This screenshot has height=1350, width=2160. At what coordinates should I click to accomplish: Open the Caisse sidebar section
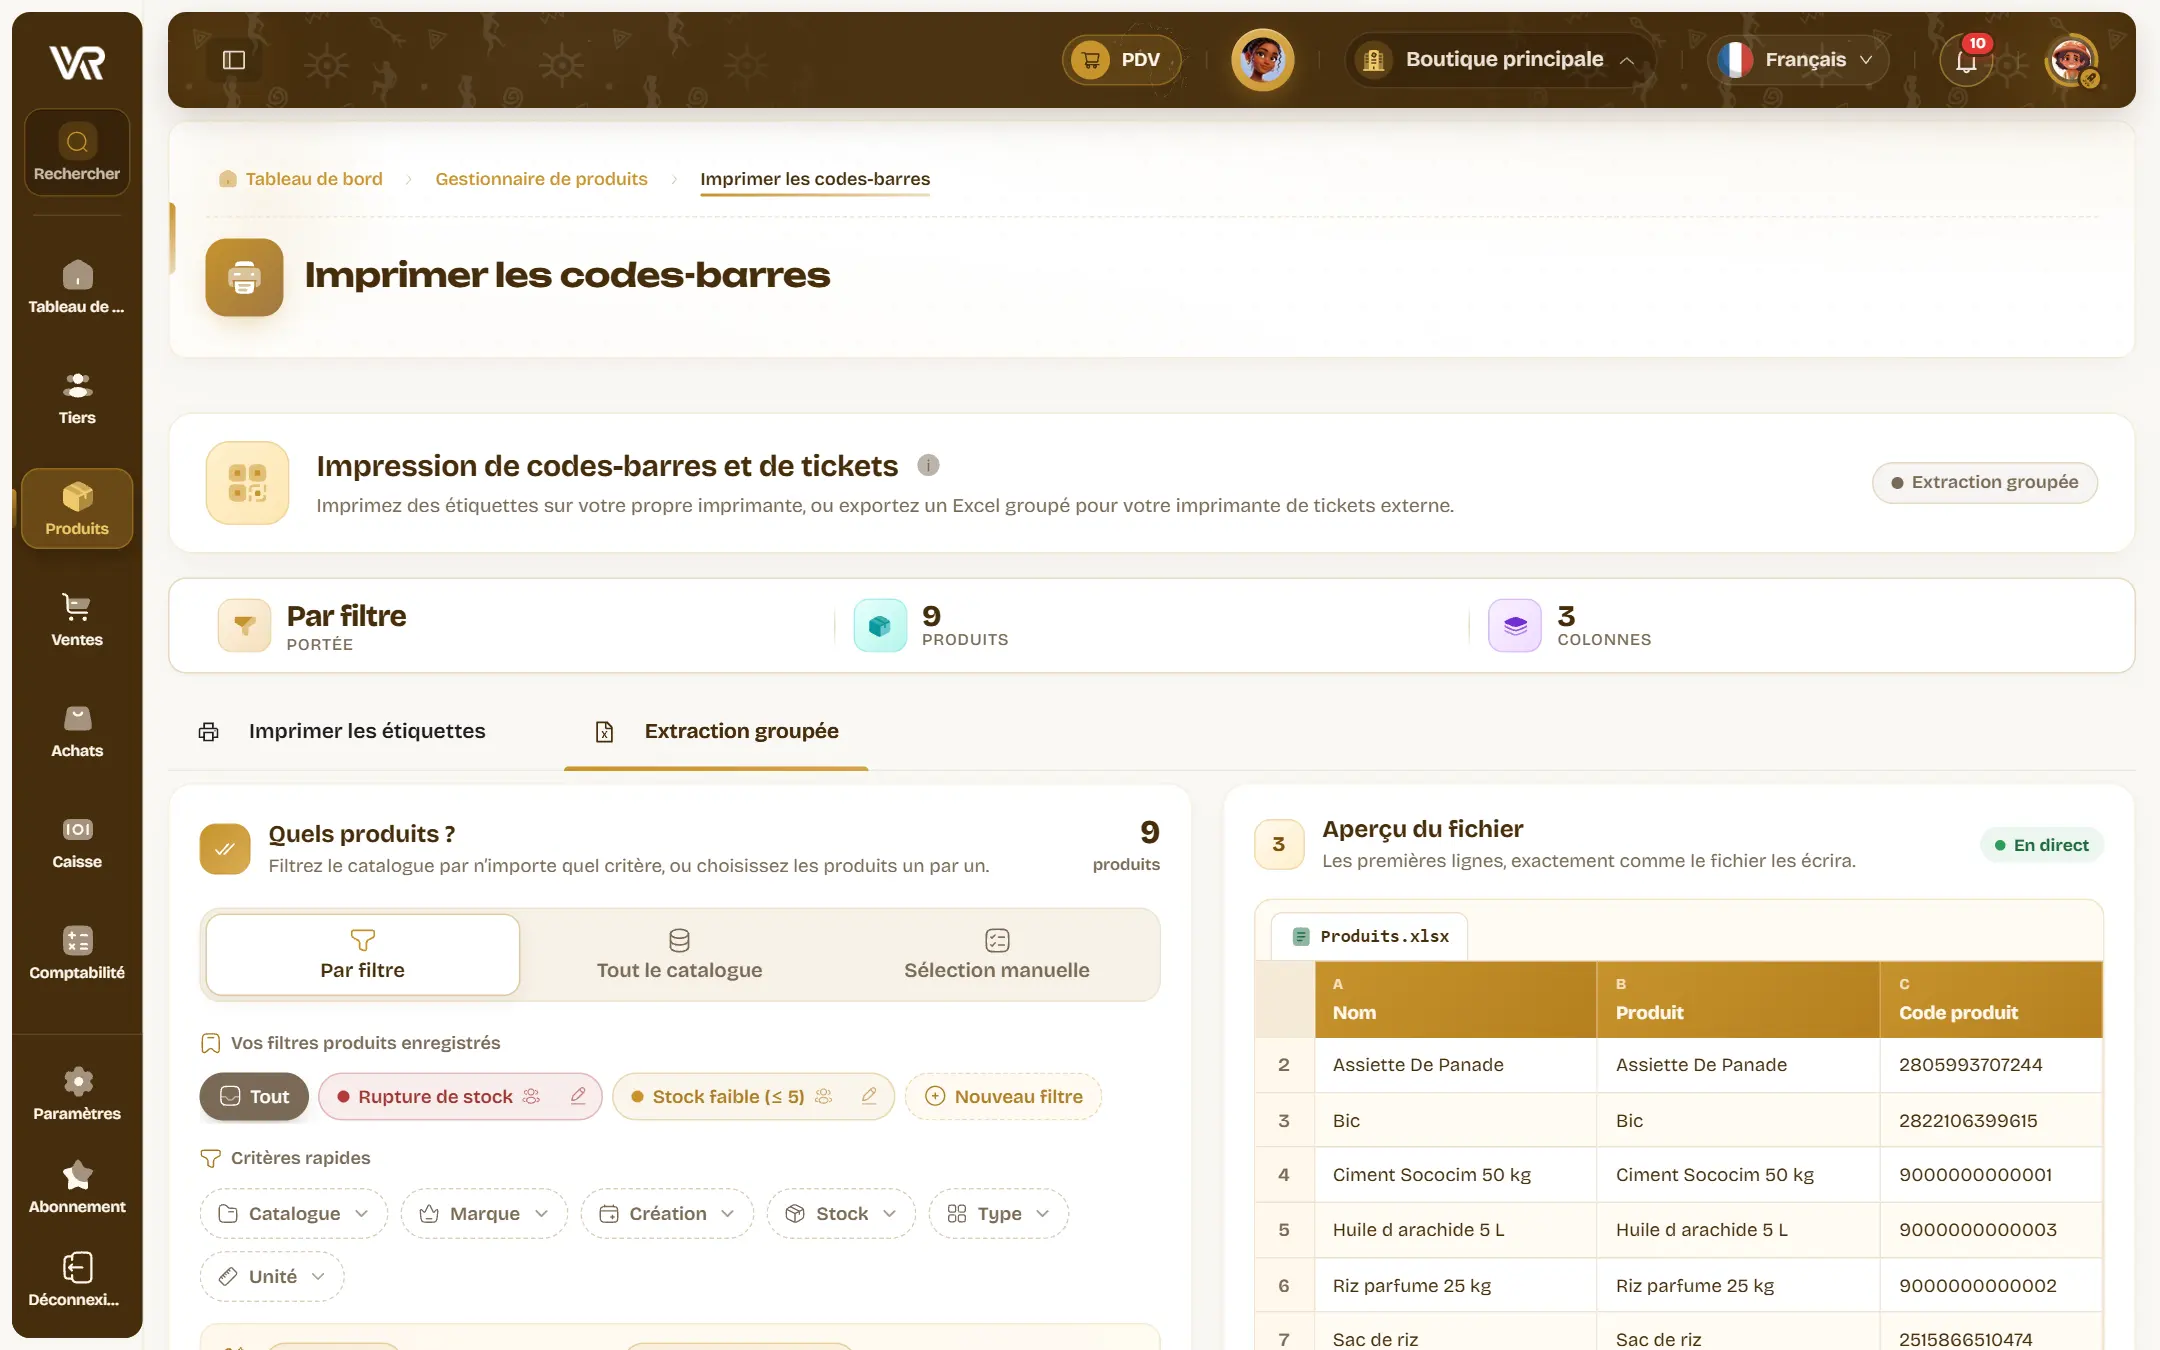[77, 842]
